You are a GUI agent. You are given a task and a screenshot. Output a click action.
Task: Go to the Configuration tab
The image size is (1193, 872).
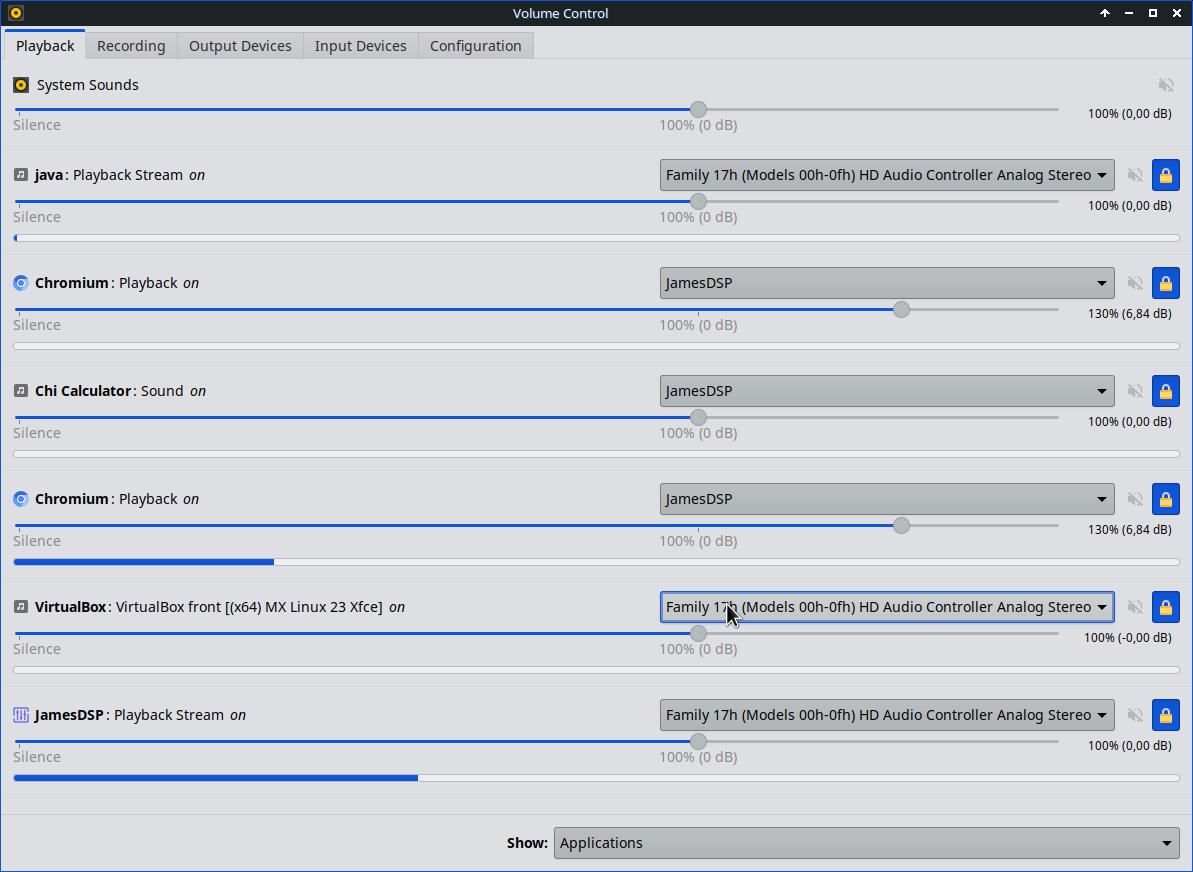click(475, 46)
